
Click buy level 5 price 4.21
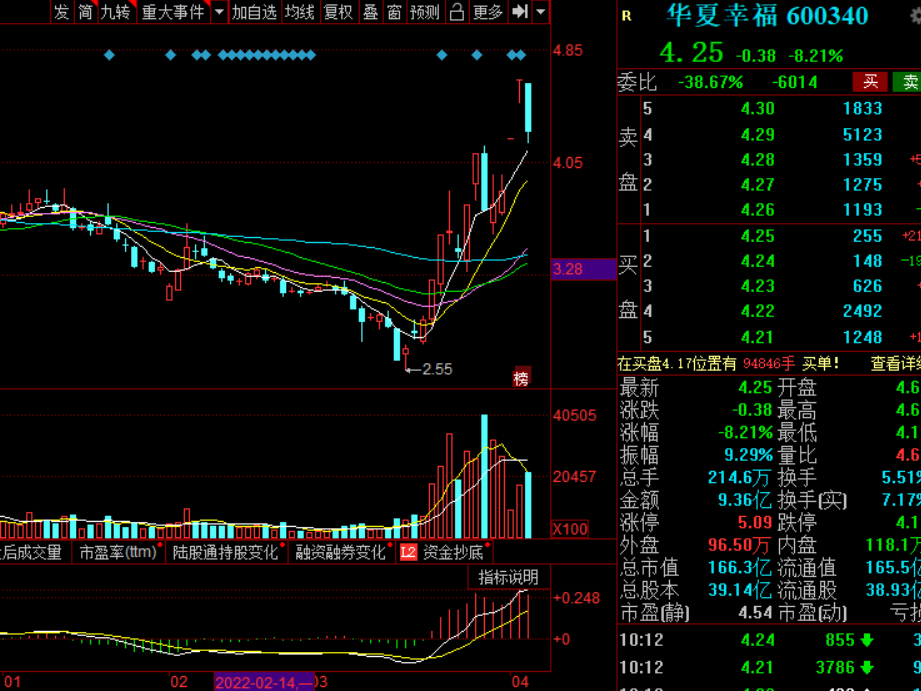[758, 337]
